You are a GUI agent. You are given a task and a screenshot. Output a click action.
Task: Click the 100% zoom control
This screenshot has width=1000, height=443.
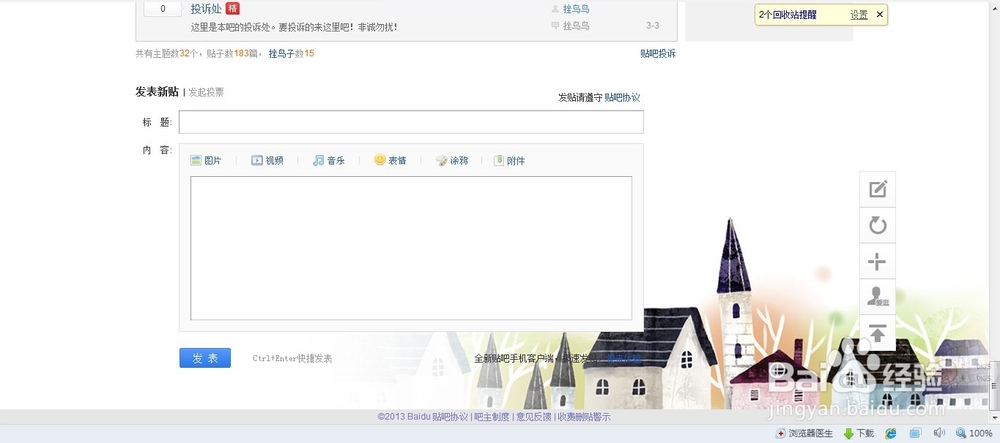pos(974,433)
